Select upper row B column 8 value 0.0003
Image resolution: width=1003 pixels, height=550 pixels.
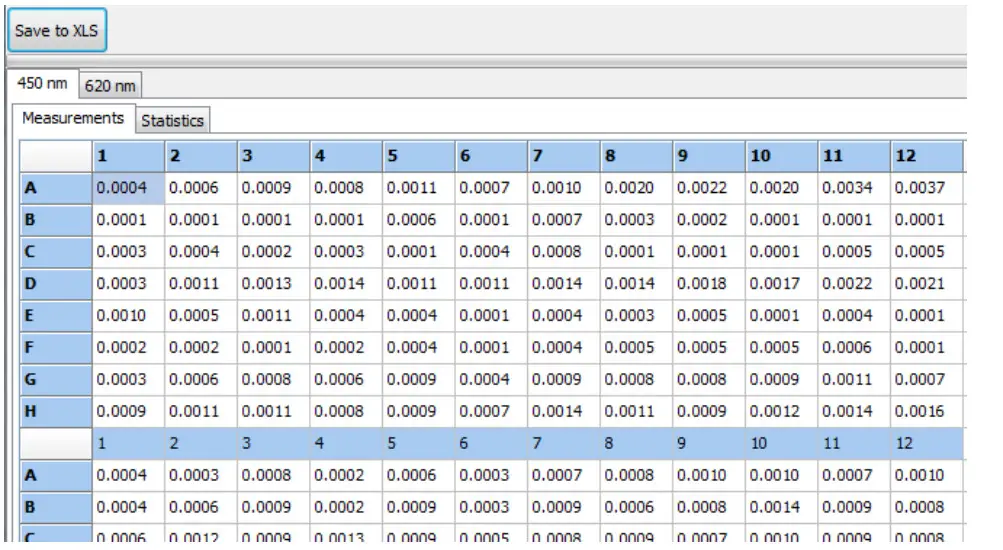pyautogui.click(x=636, y=220)
